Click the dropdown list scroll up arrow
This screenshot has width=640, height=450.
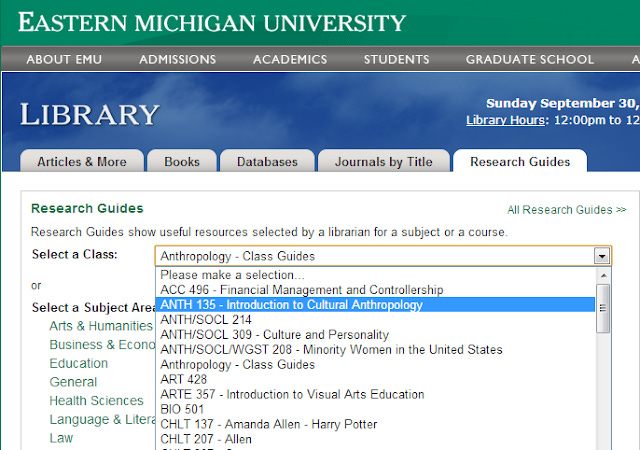[x=603, y=276]
